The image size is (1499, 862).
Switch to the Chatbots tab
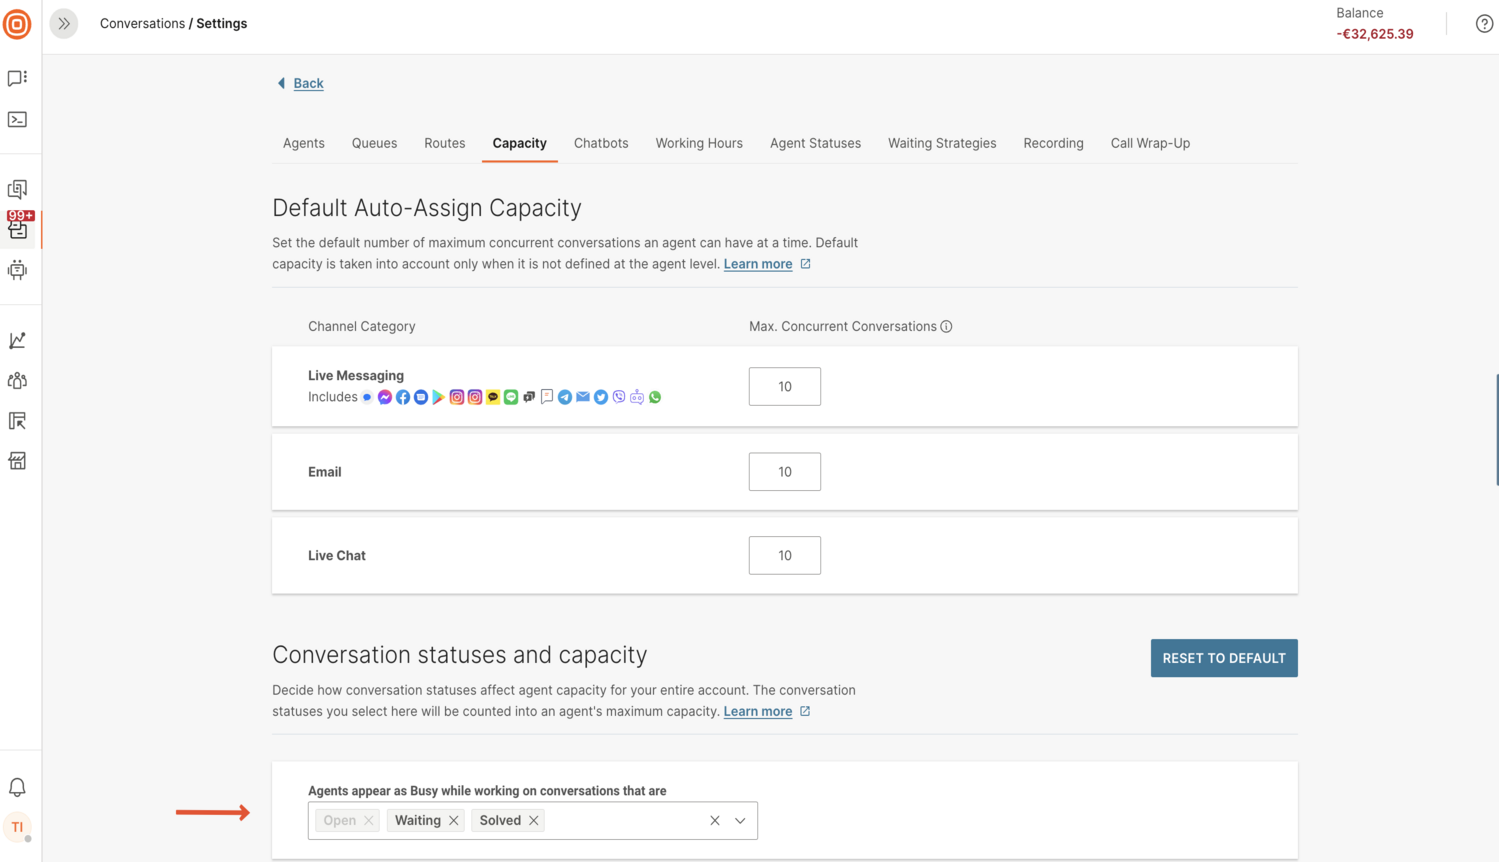(601, 143)
